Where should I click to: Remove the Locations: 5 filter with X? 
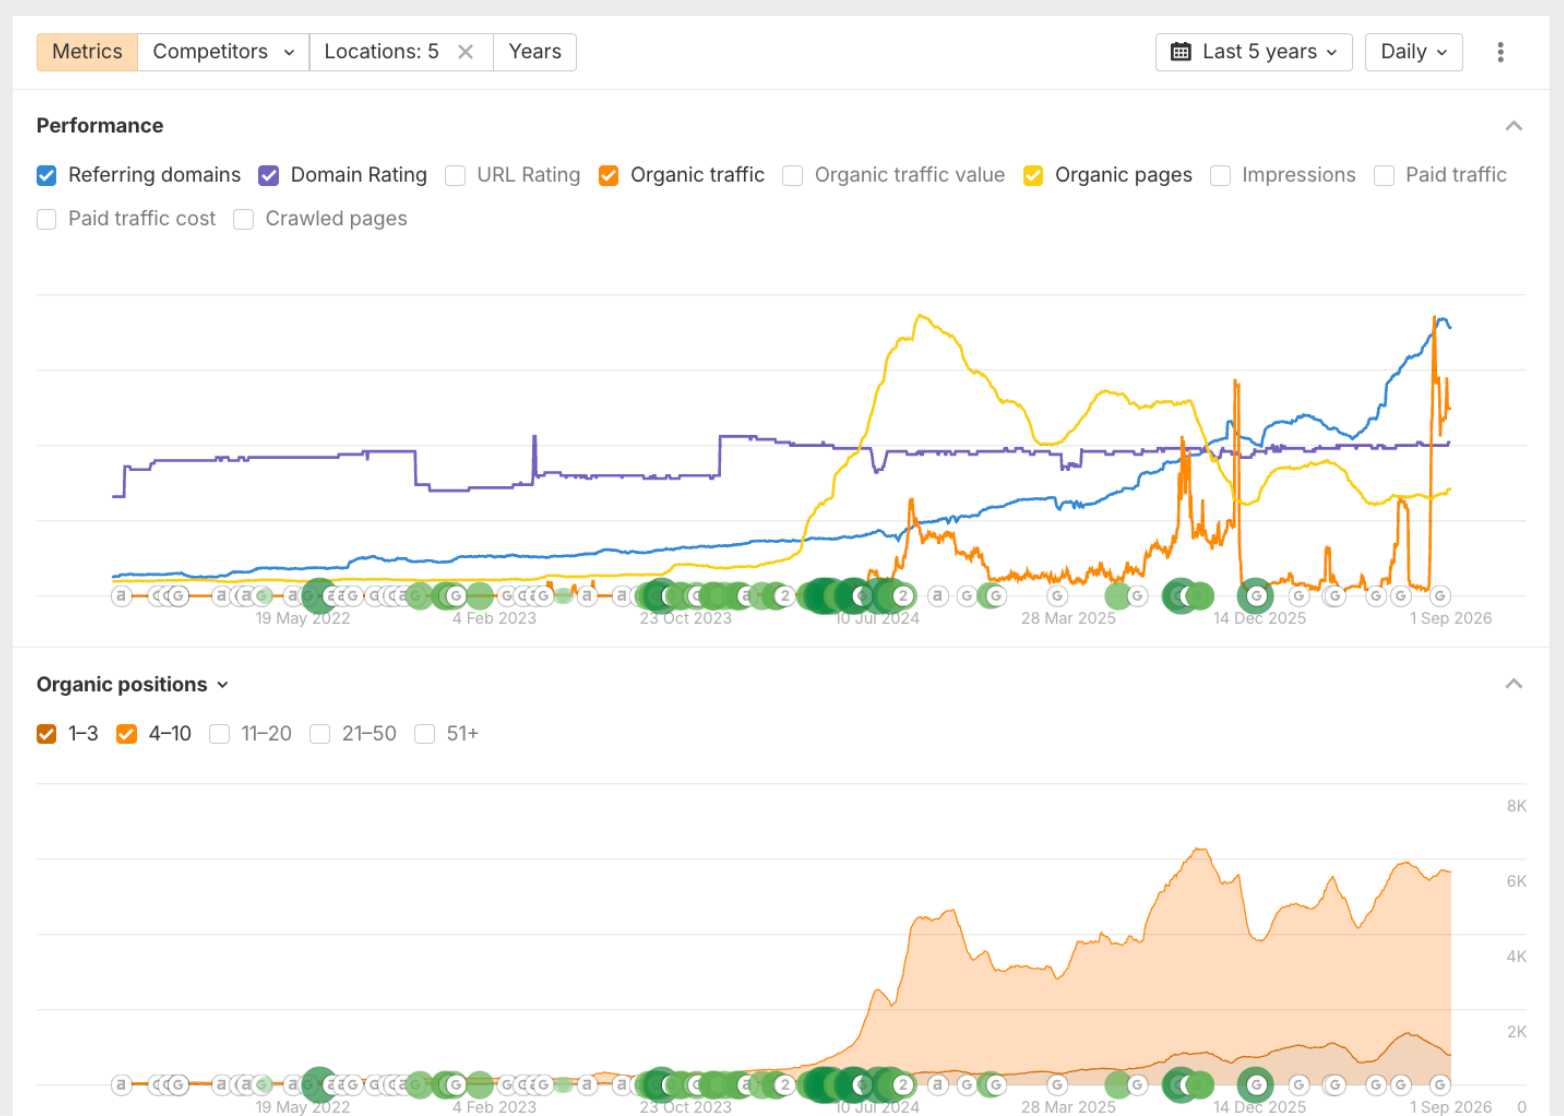465,52
